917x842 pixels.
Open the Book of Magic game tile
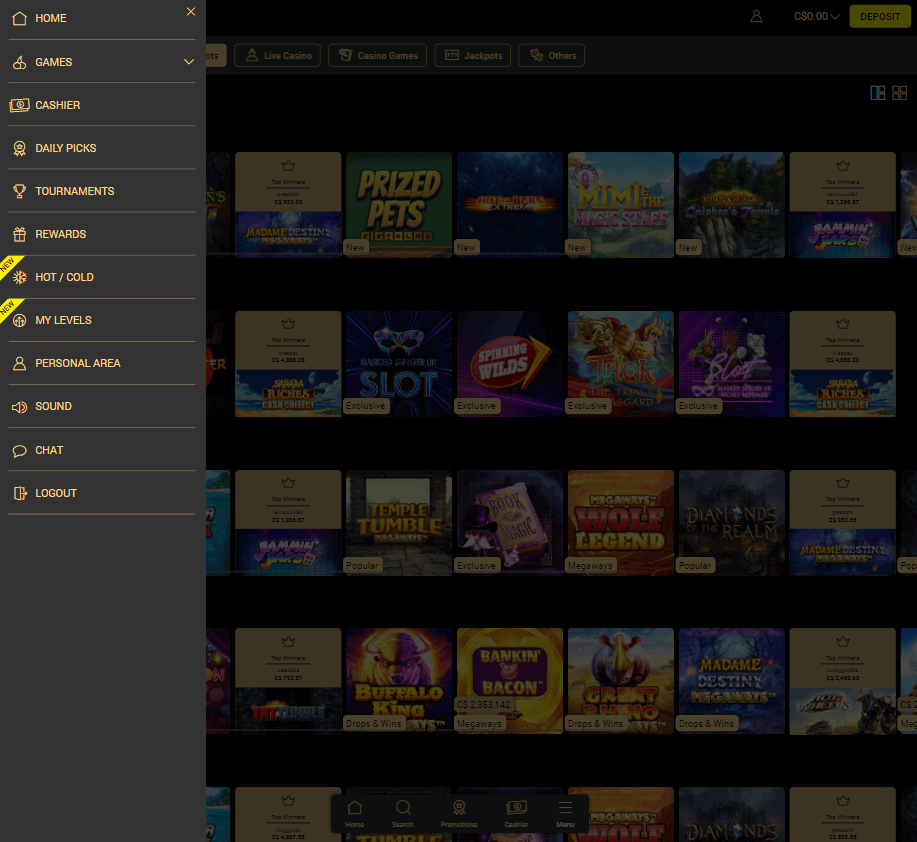point(510,523)
